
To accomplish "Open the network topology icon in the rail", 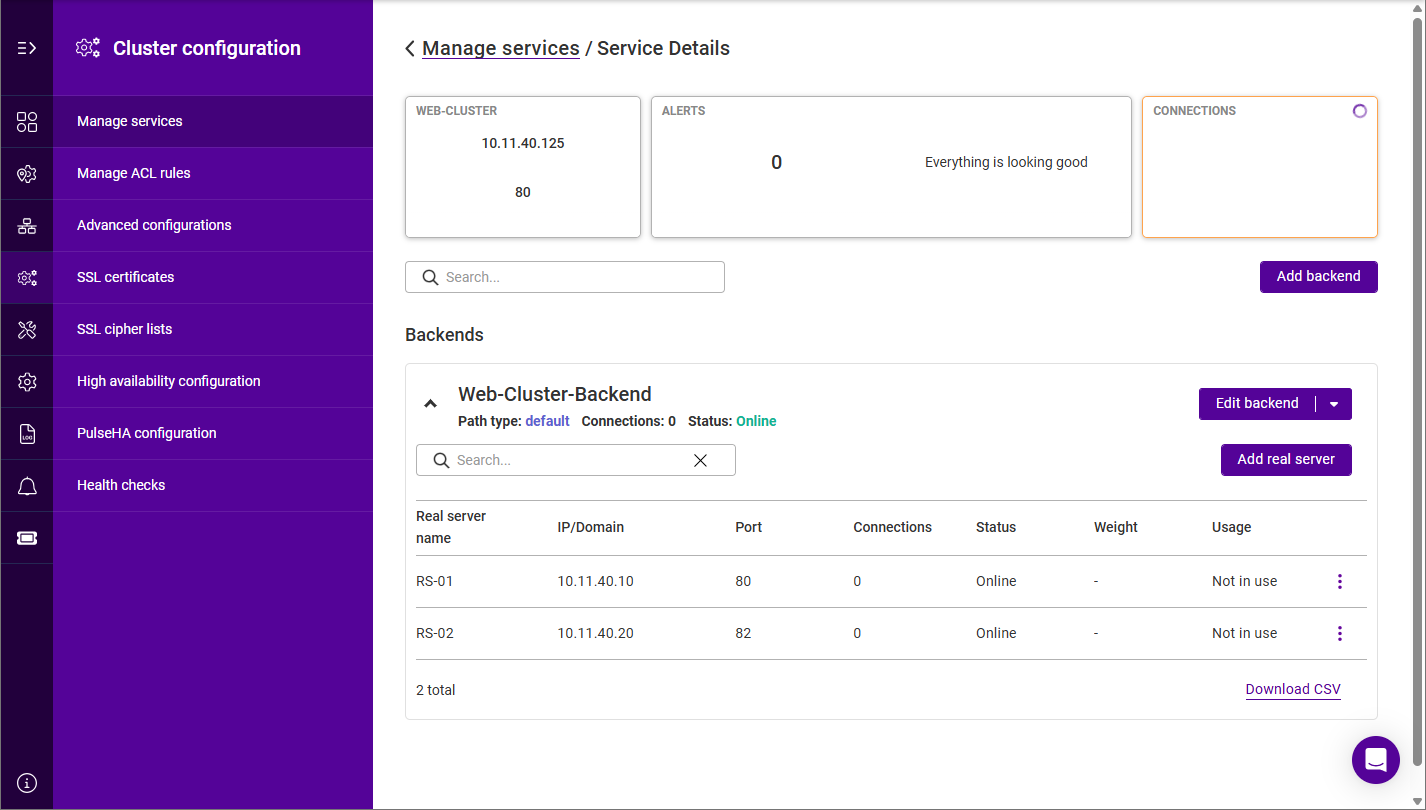I will 27,226.
